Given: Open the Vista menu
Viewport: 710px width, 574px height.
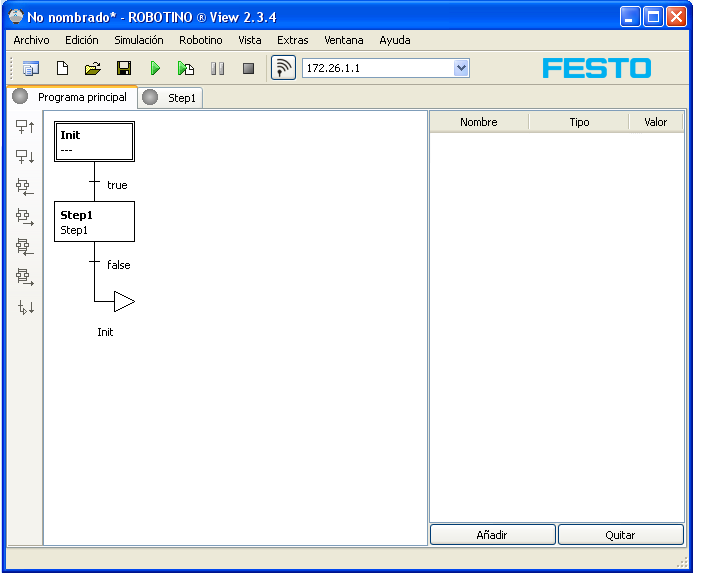Looking at the screenshot, I should pos(249,40).
